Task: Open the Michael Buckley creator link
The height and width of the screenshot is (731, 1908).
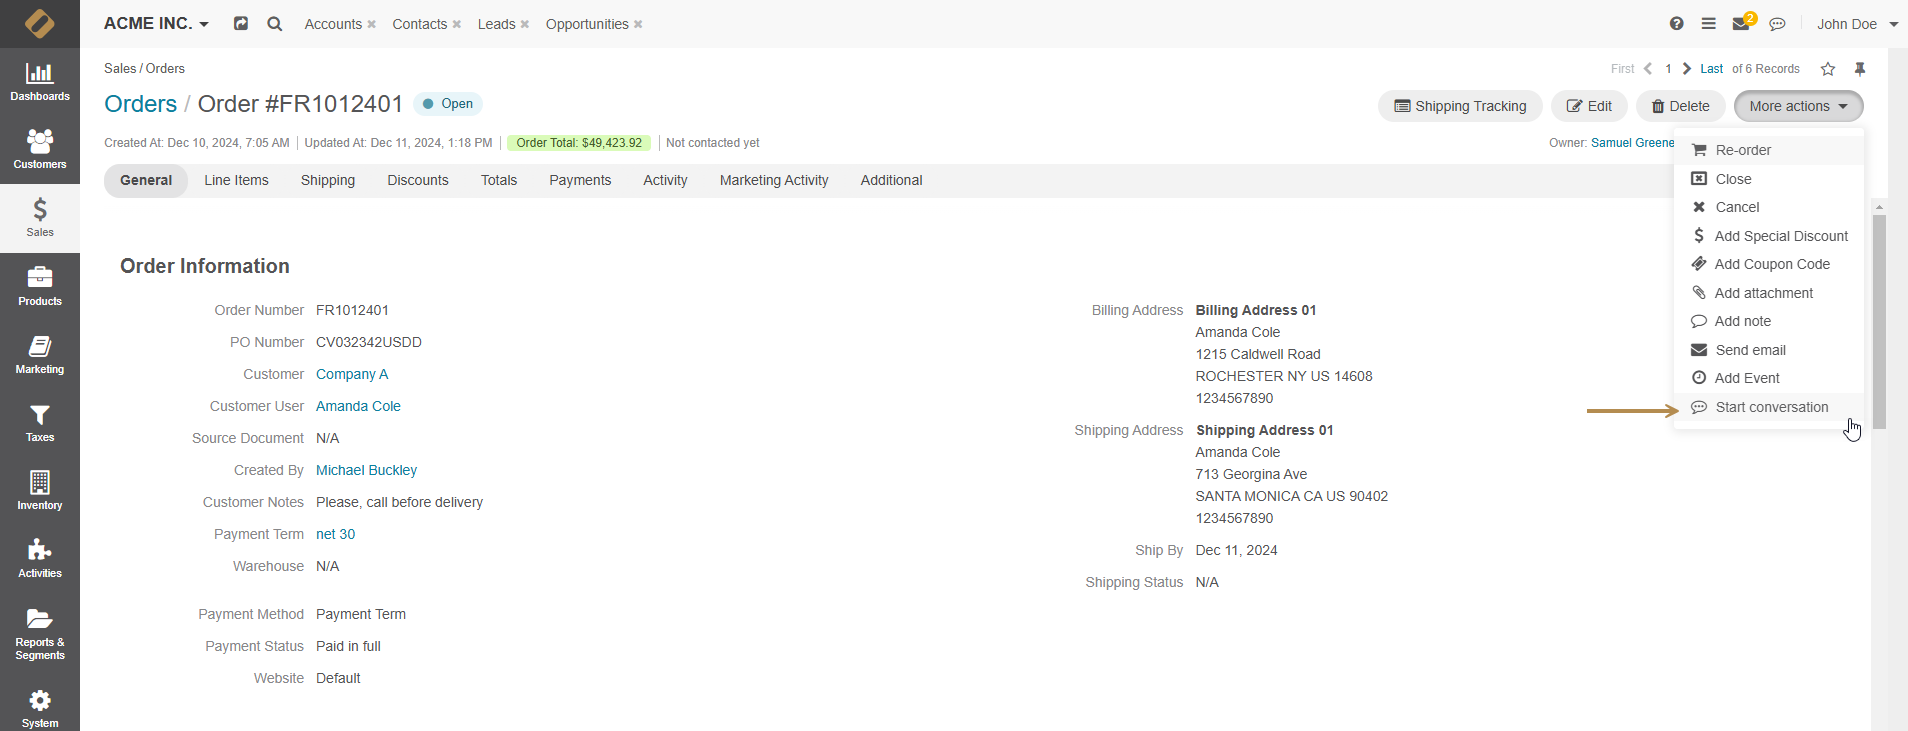Action: coord(366,470)
